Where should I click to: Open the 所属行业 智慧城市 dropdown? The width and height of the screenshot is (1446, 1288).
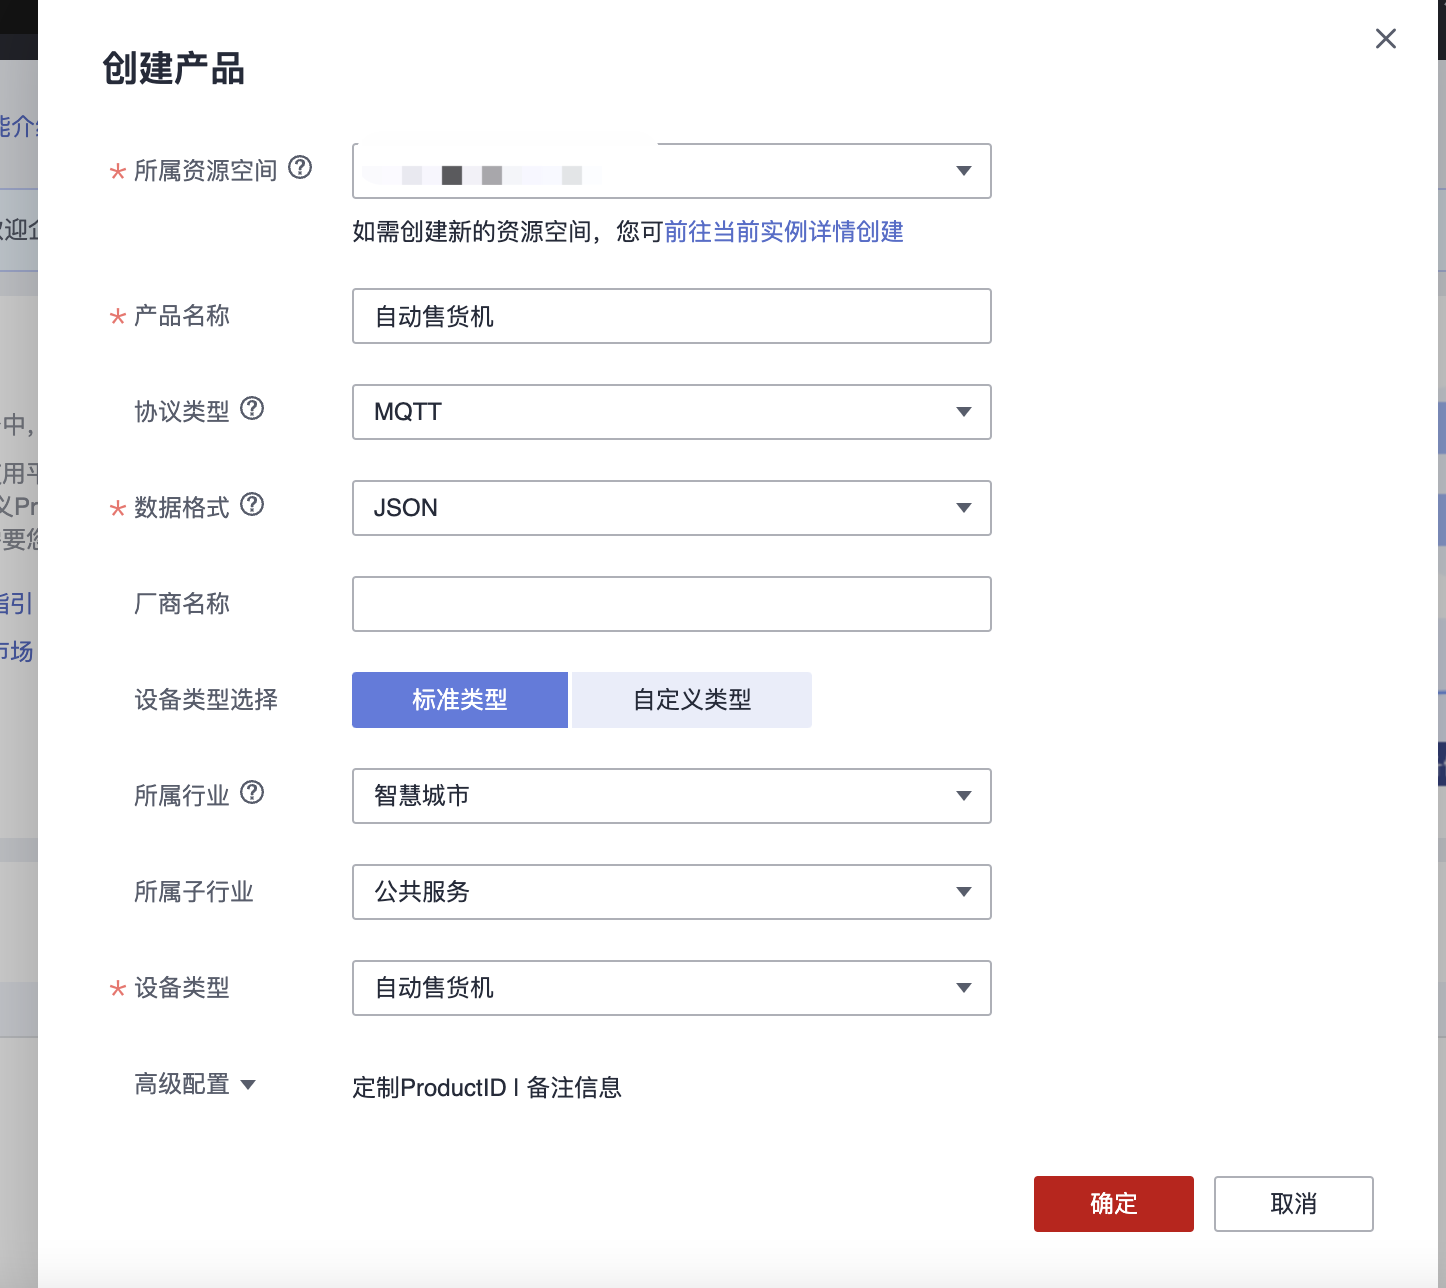click(x=671, y=796)
